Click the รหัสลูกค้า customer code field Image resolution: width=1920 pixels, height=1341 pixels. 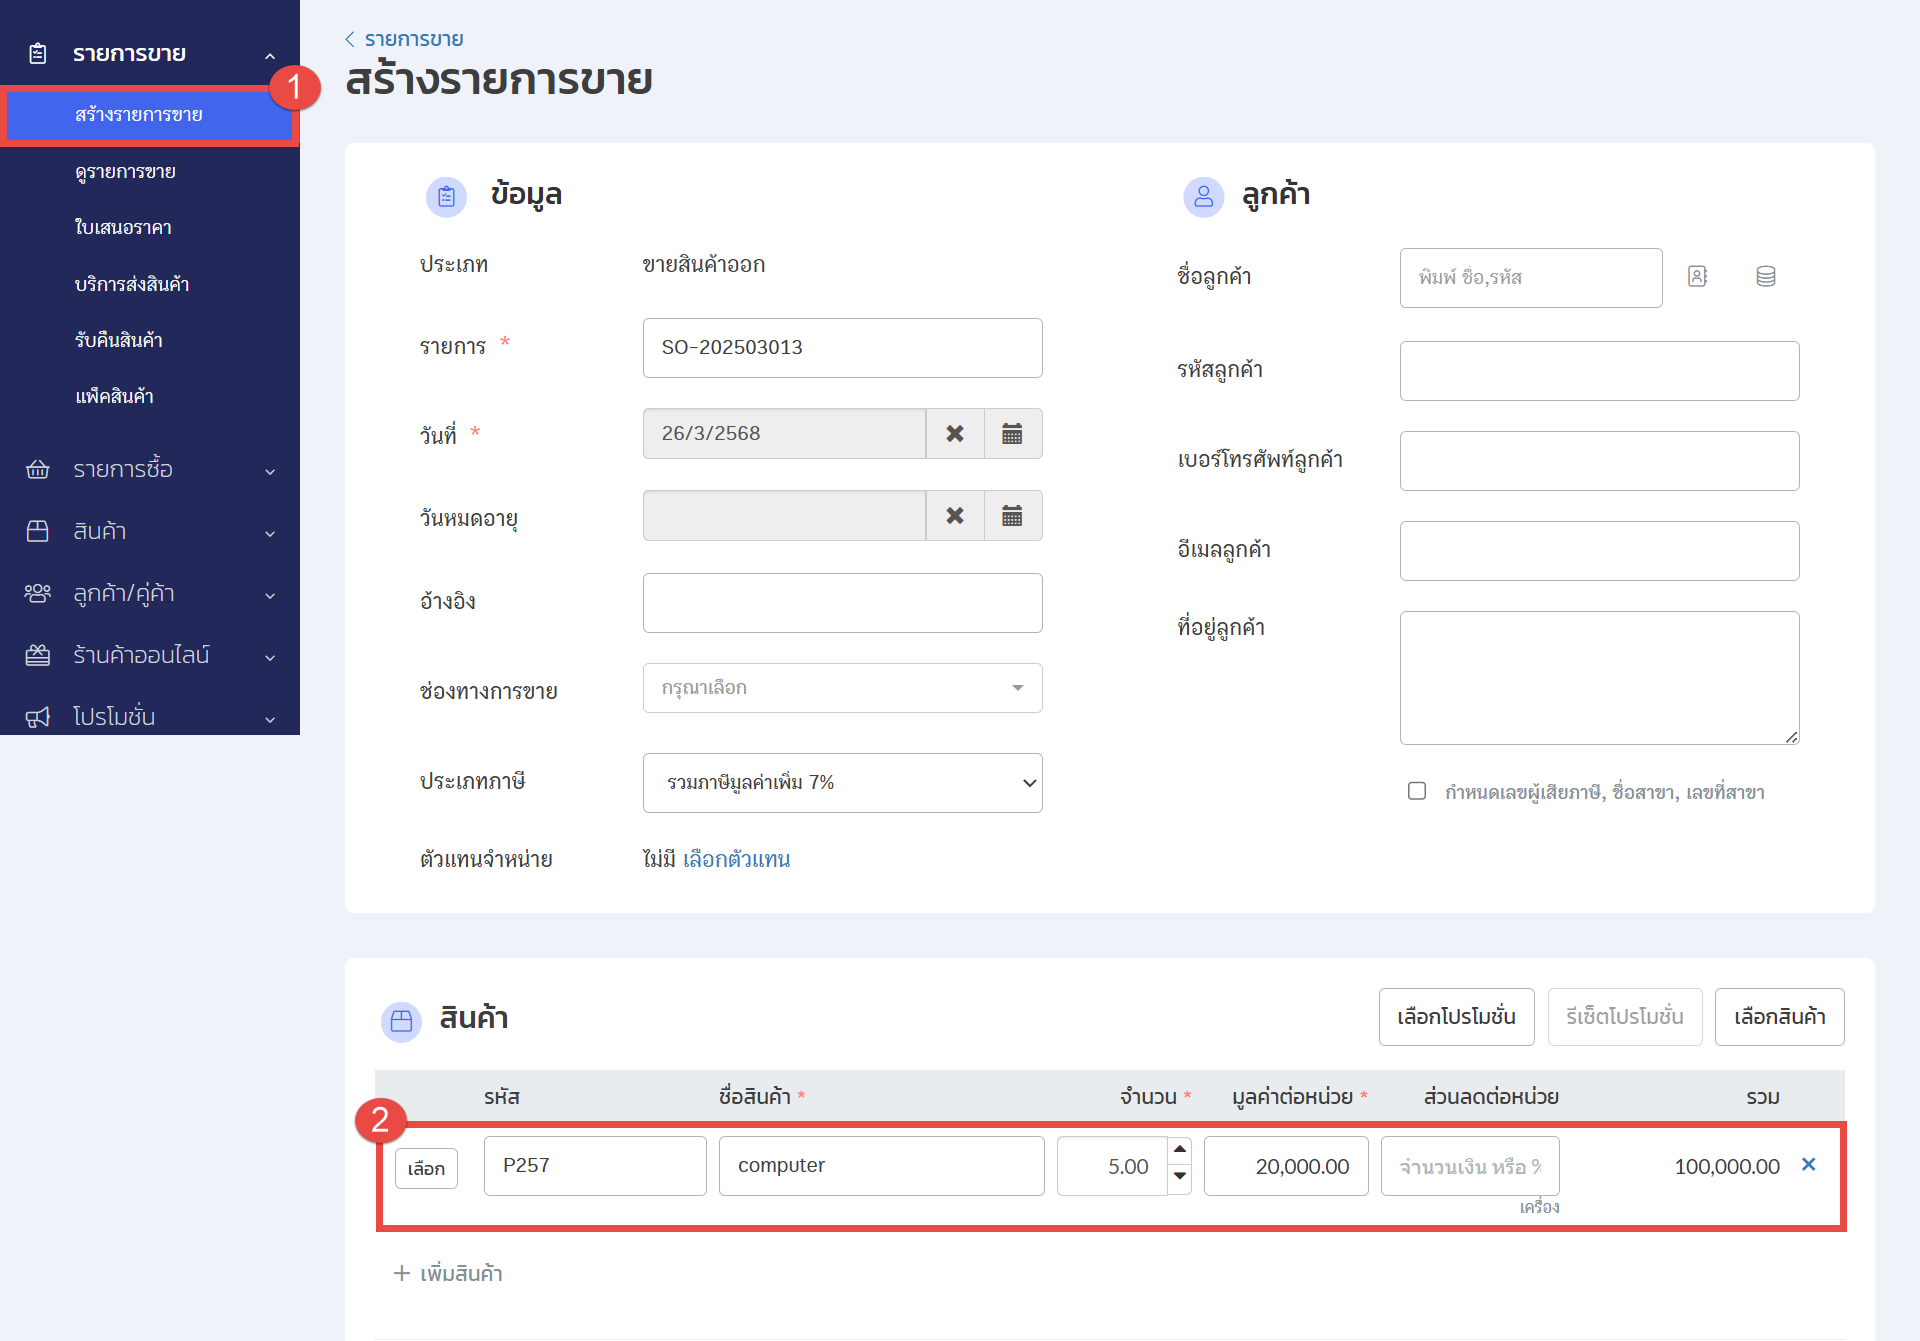click(x=1599, y=370)
